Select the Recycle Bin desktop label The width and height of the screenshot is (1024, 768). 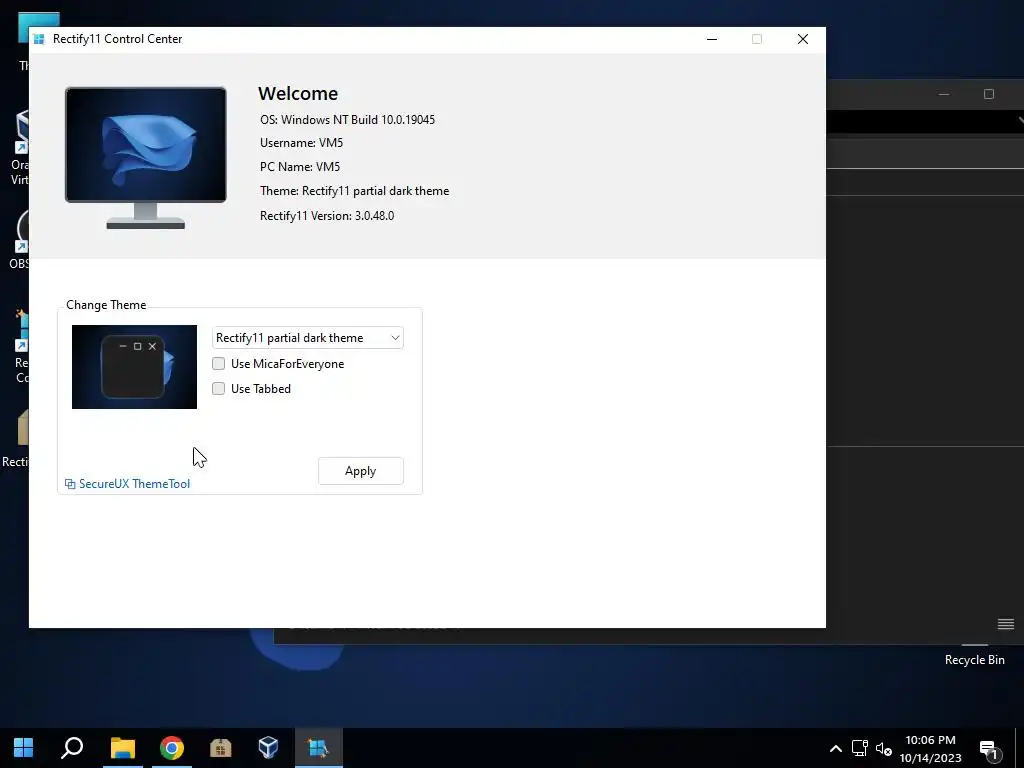(x=974, y=660)
